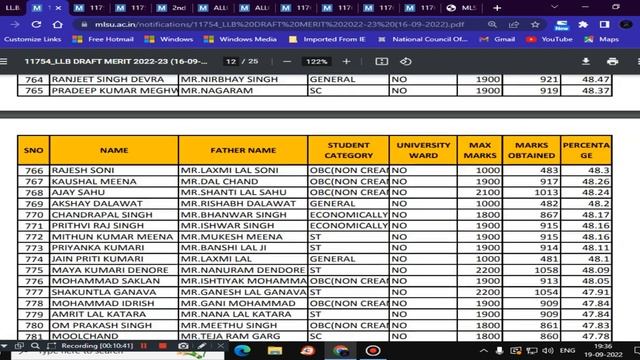Open the Windows bookmark
The image size is (640, 360).
169,39
